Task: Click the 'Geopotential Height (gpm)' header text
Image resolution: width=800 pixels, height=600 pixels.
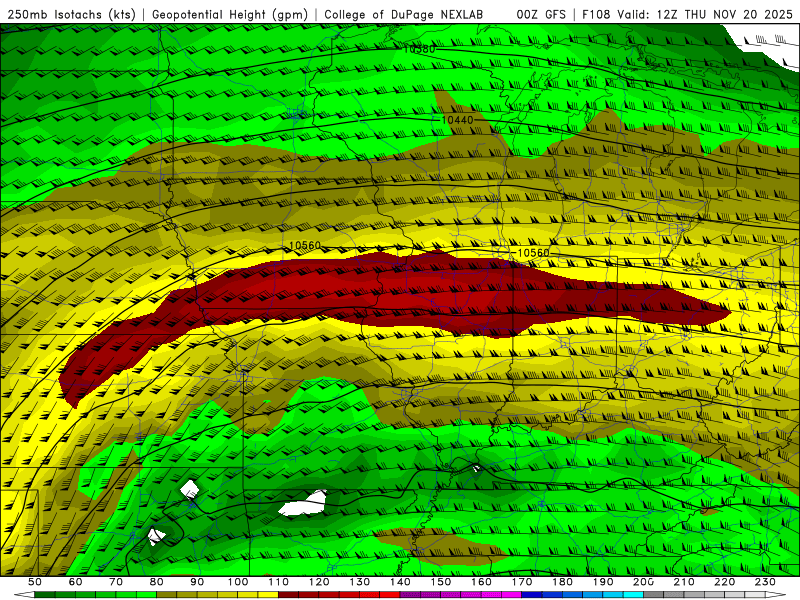Action: (x=230, y=14)
